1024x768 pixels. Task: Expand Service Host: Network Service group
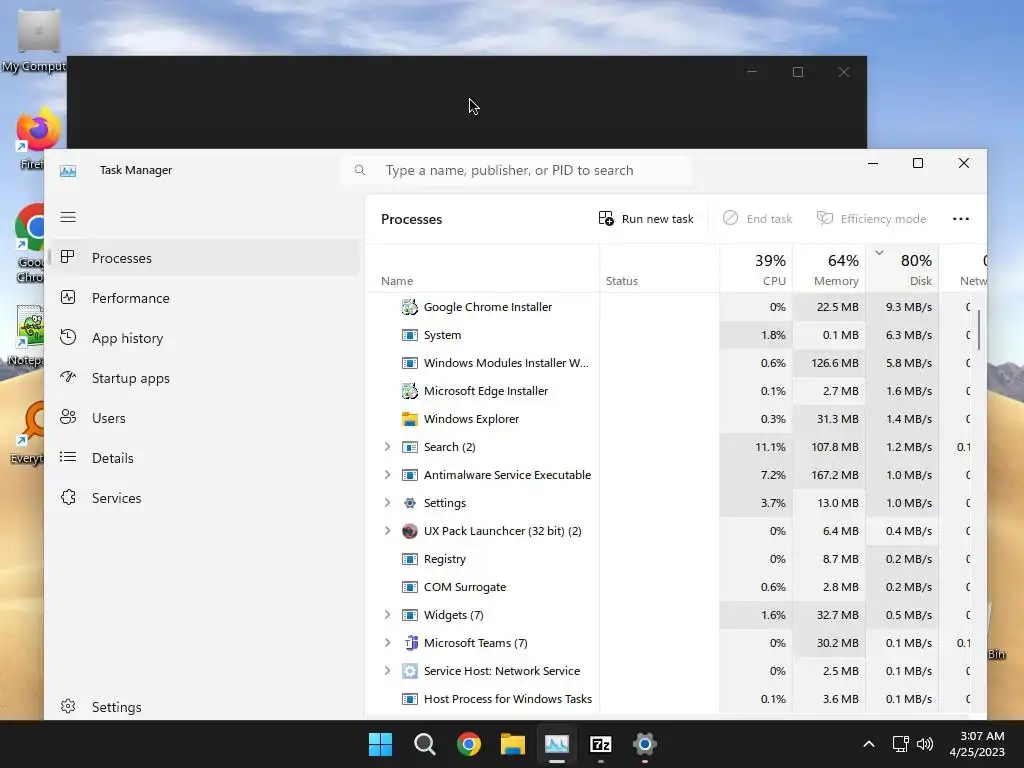(387, 671)
